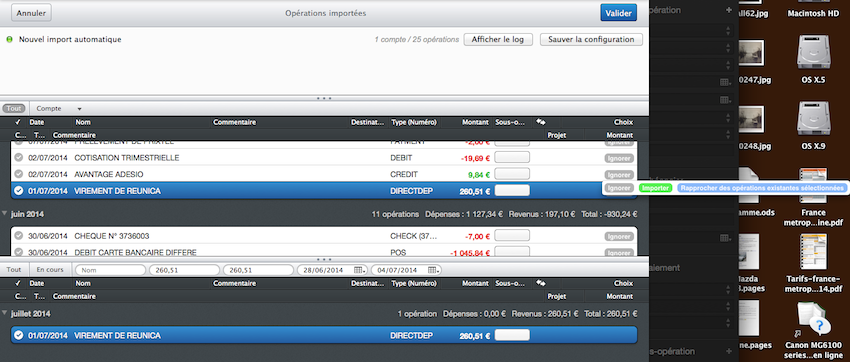Collapse the juin 2014 group
Image resolution: width=850 pixels, height=362 pixels.
pyautogui.click(x=5, y=215)
